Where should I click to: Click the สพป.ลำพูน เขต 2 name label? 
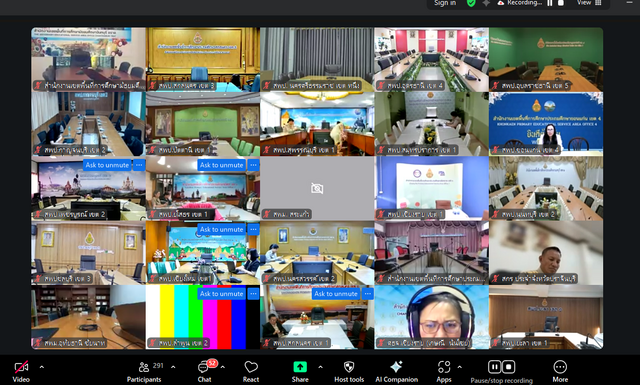(x=183, y=343)
